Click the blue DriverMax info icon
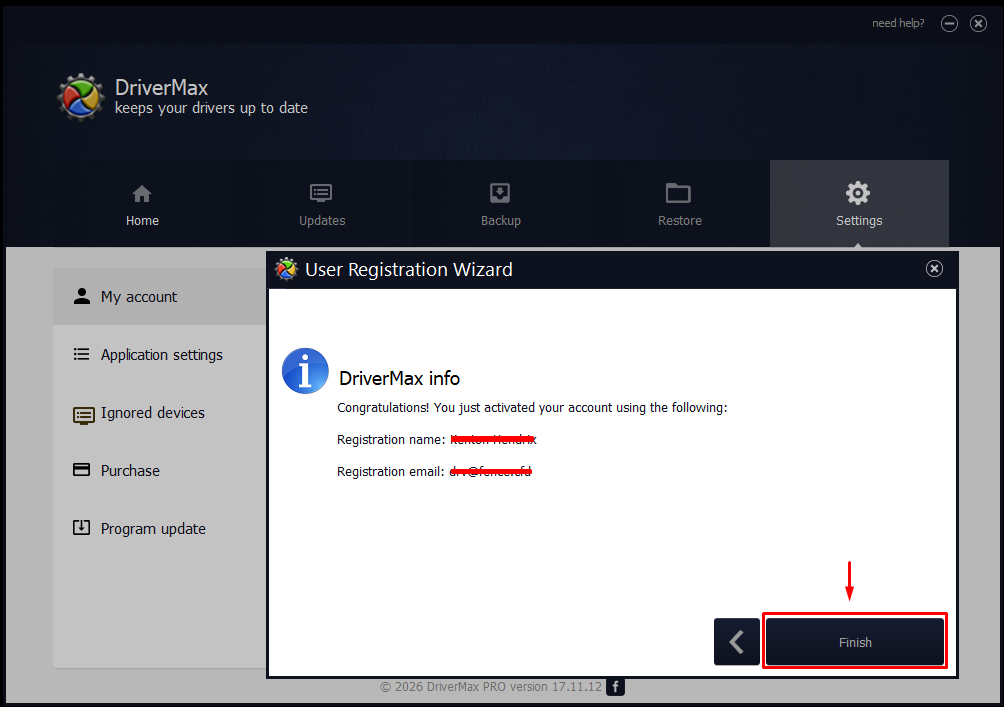1004x707 pixels. tap(305, 371)
